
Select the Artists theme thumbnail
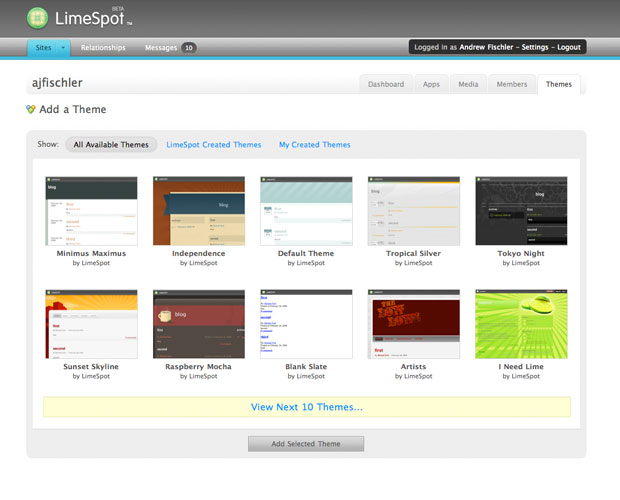pos(414,324)
